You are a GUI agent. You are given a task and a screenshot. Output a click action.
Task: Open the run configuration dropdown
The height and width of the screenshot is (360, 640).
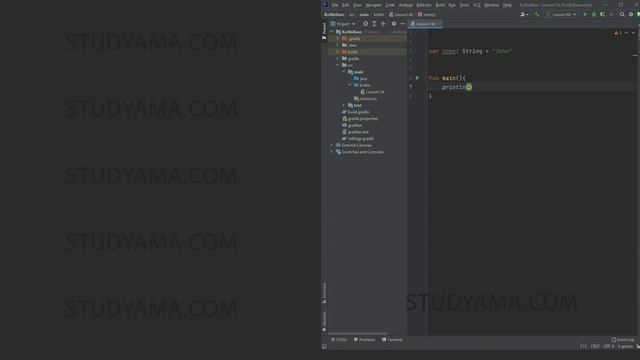562,14
